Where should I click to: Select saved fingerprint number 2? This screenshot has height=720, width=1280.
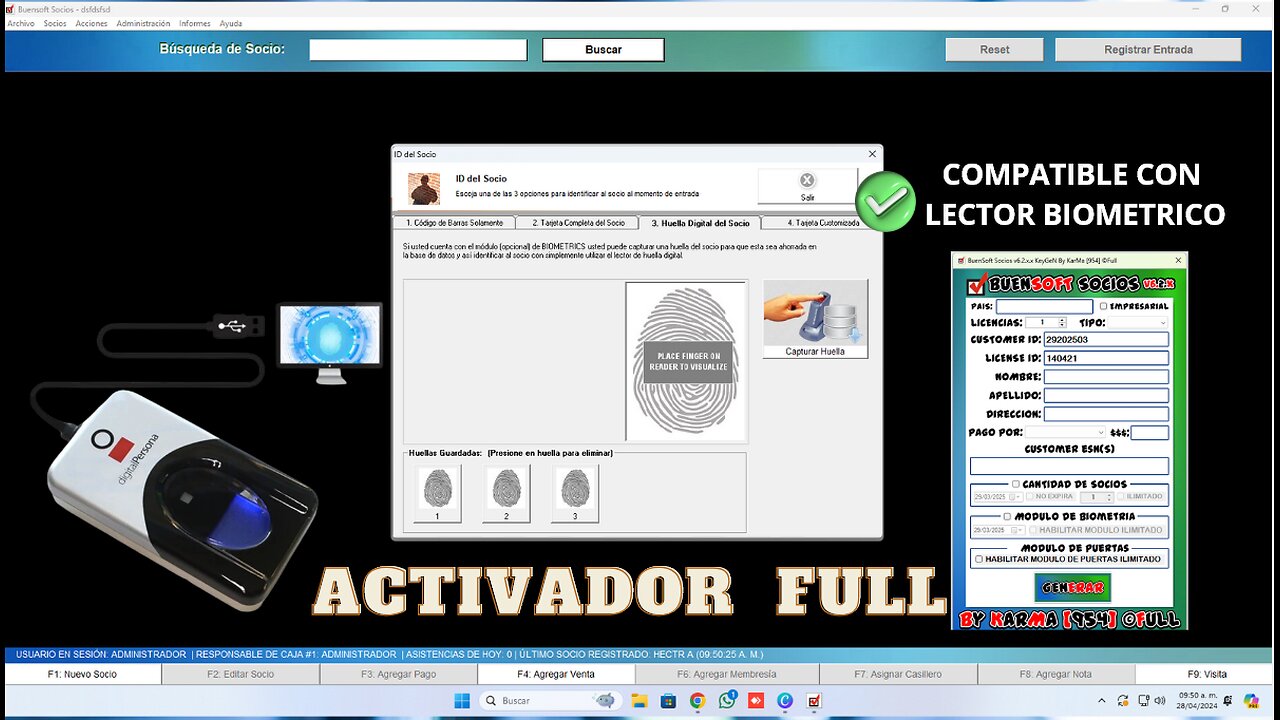click(x=506, y=493)
